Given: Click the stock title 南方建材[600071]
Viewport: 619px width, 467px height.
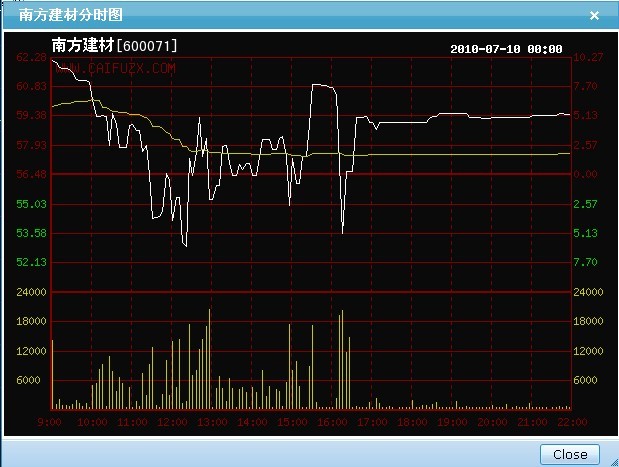Looking at the screenshot, I should [114, 45].
